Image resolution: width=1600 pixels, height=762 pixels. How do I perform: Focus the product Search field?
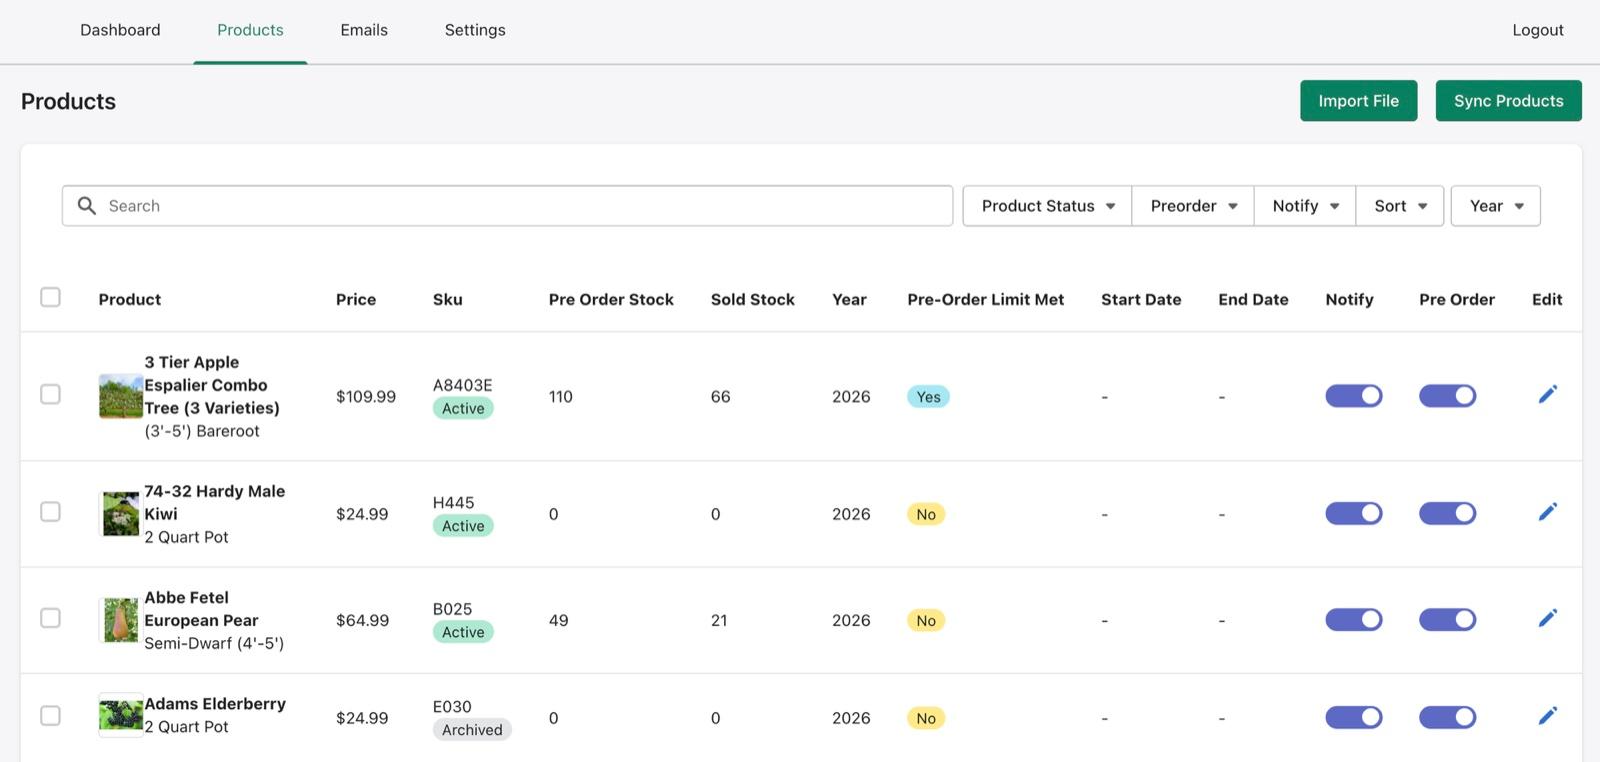(507, 206)
